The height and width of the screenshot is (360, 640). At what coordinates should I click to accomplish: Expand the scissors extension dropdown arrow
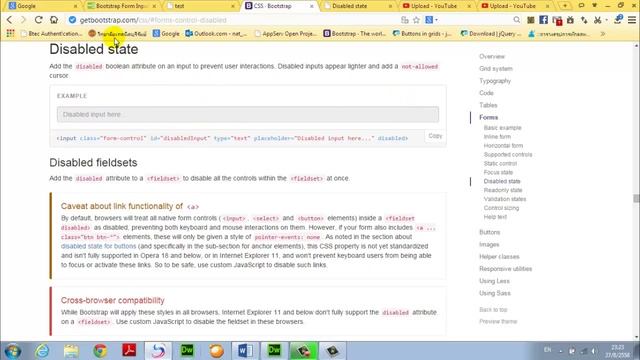click(x=606, y=20)
